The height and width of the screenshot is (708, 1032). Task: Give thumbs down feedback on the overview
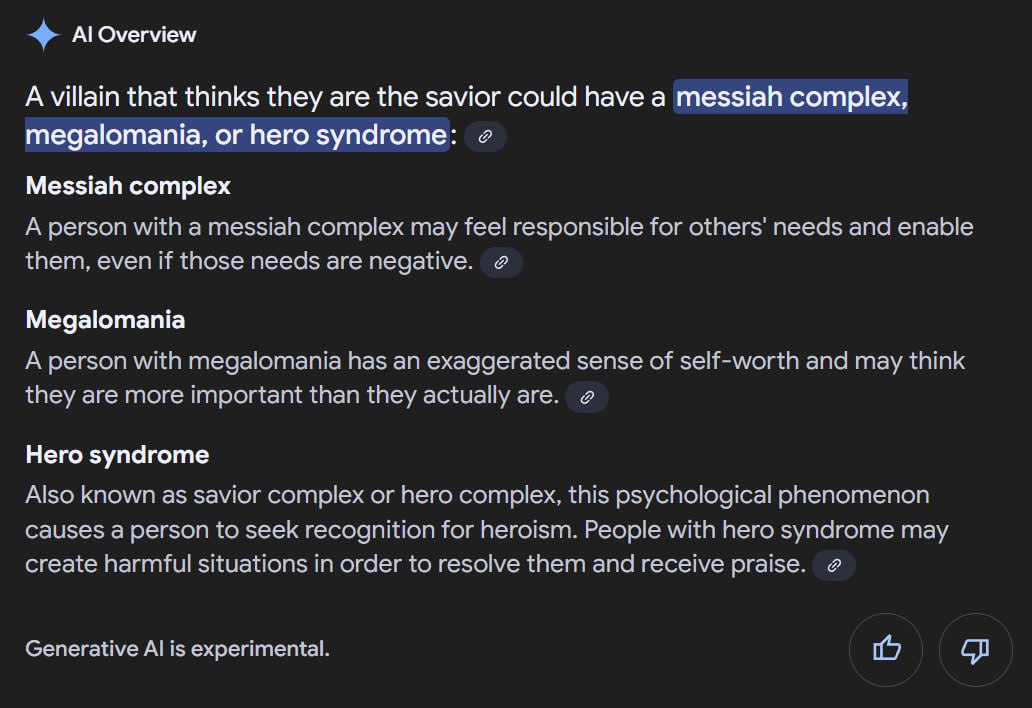tap(975, 649)
